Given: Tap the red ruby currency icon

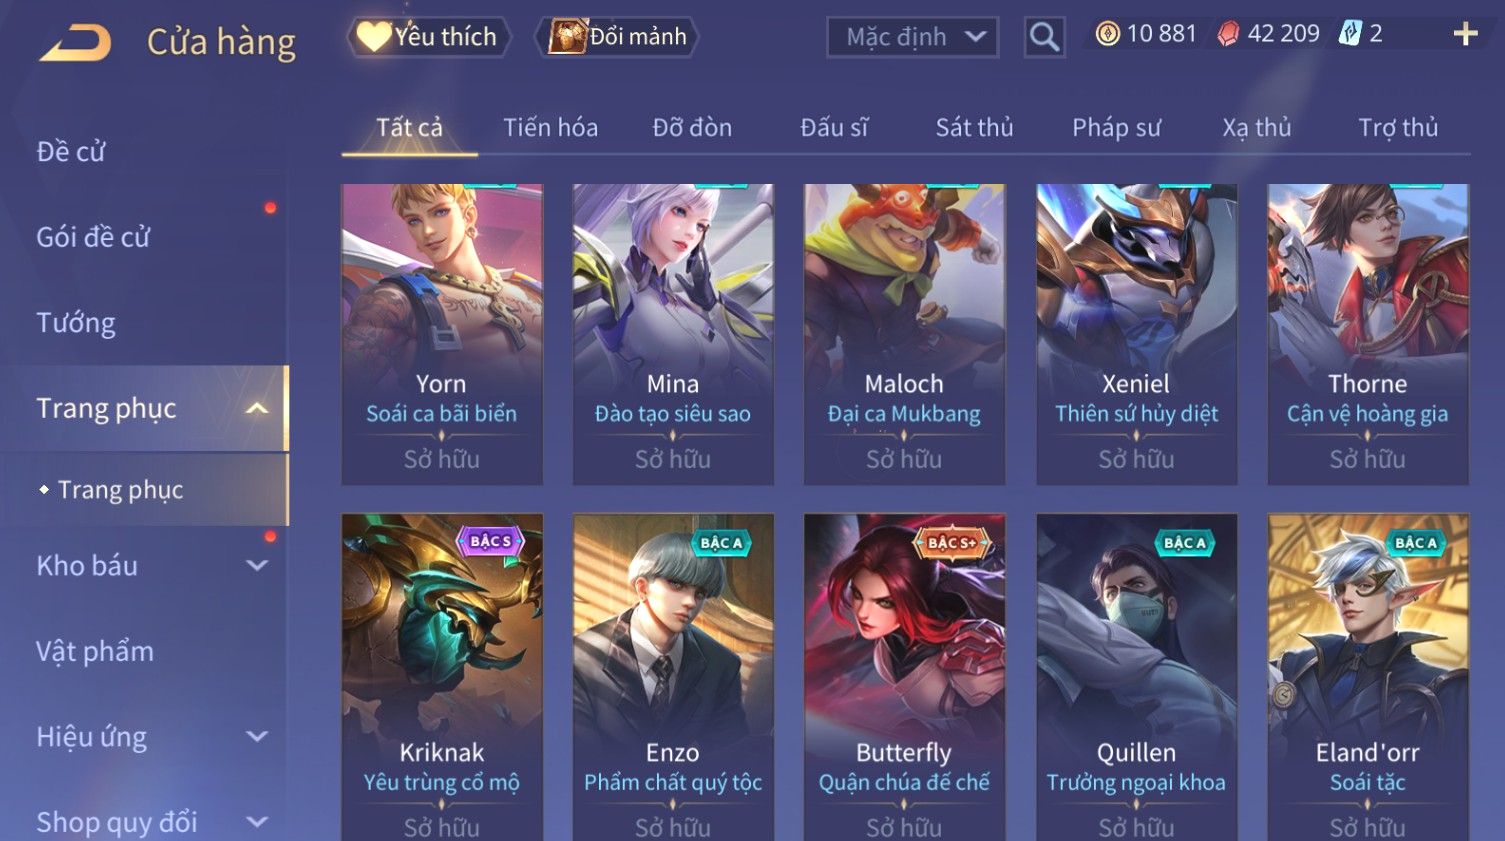Looking at the screenshot, I should click(x=1228, y=34).
